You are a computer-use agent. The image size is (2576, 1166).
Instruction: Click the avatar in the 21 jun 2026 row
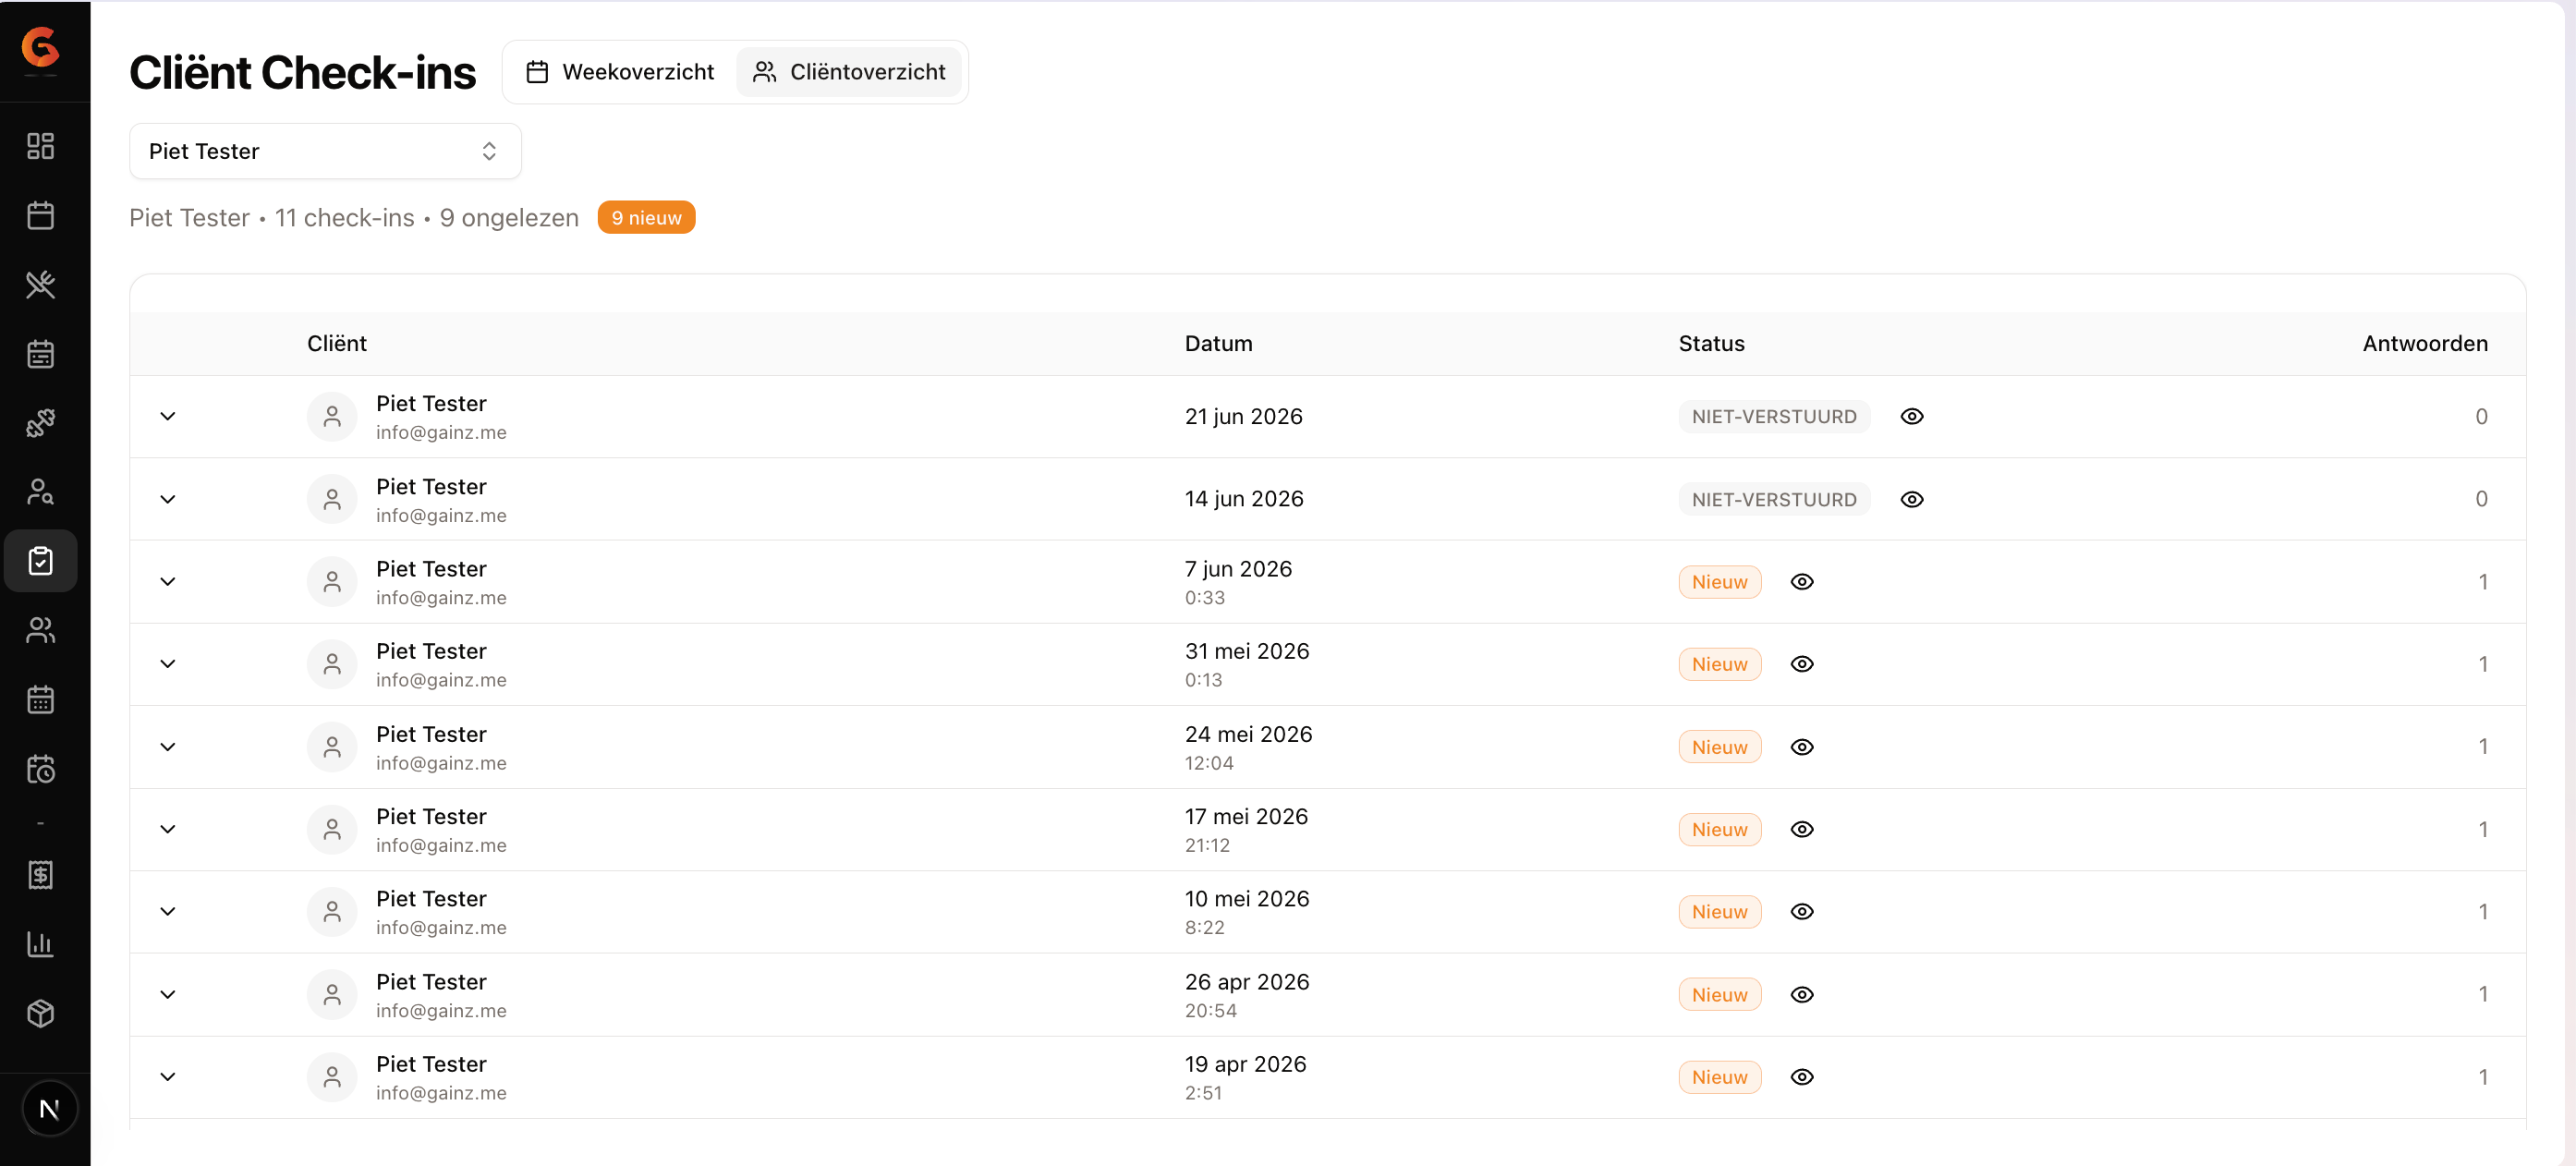point(332,416)
